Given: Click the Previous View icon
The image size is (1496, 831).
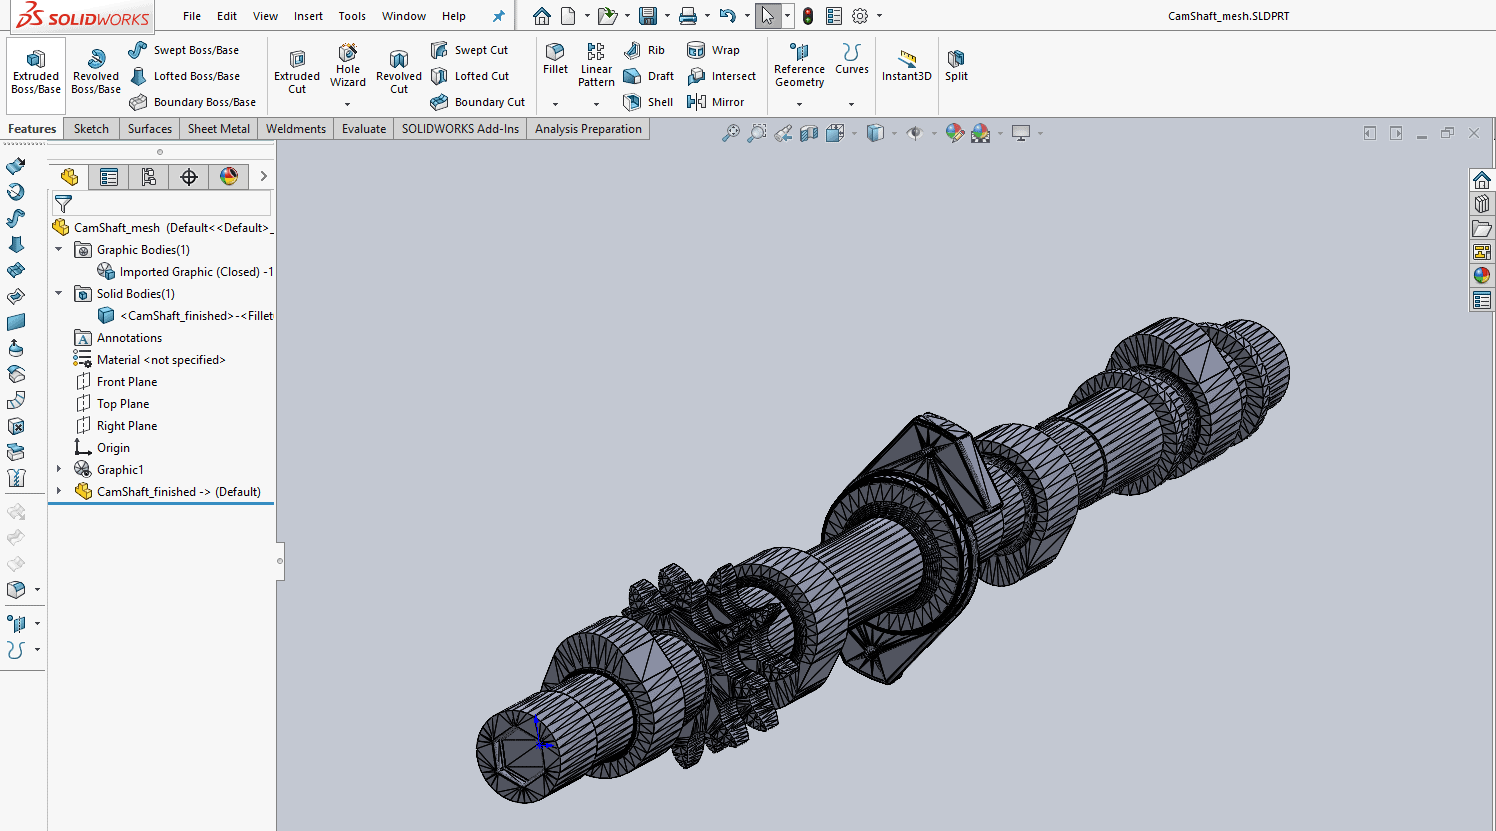Looking at the screenshot, I should [x=783, y=133].
